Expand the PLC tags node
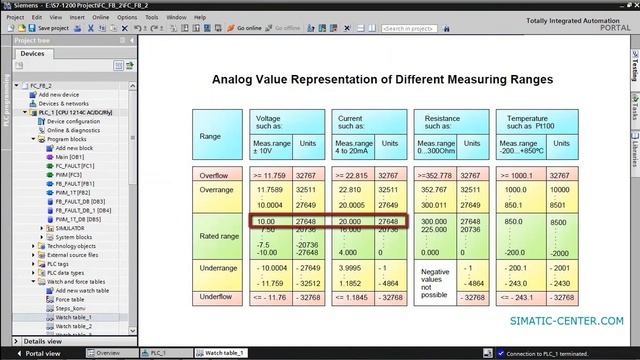Viewport: 640px width, 360px height. pyautogui.click(x=33, y=264)
